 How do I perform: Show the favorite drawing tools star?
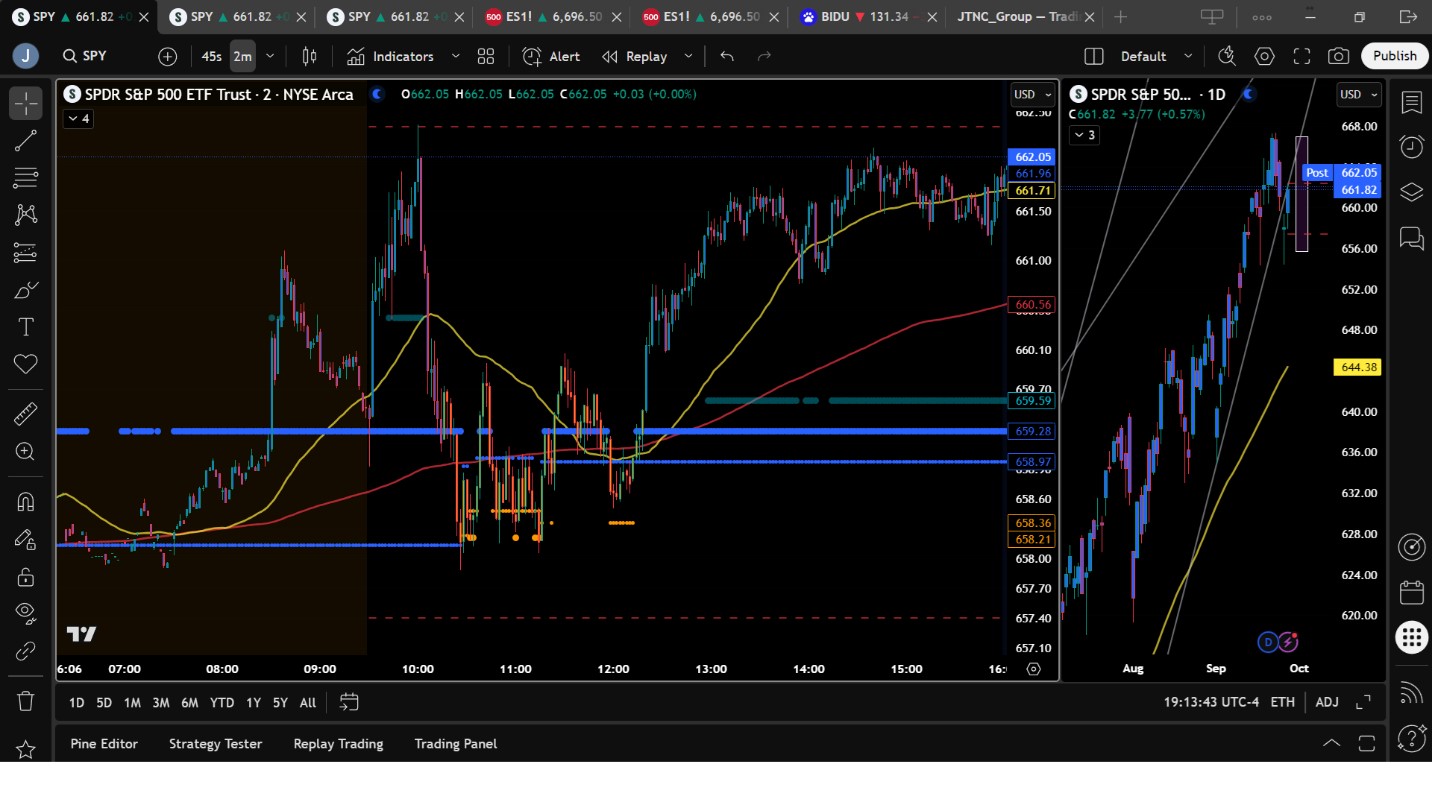point(26,749)
